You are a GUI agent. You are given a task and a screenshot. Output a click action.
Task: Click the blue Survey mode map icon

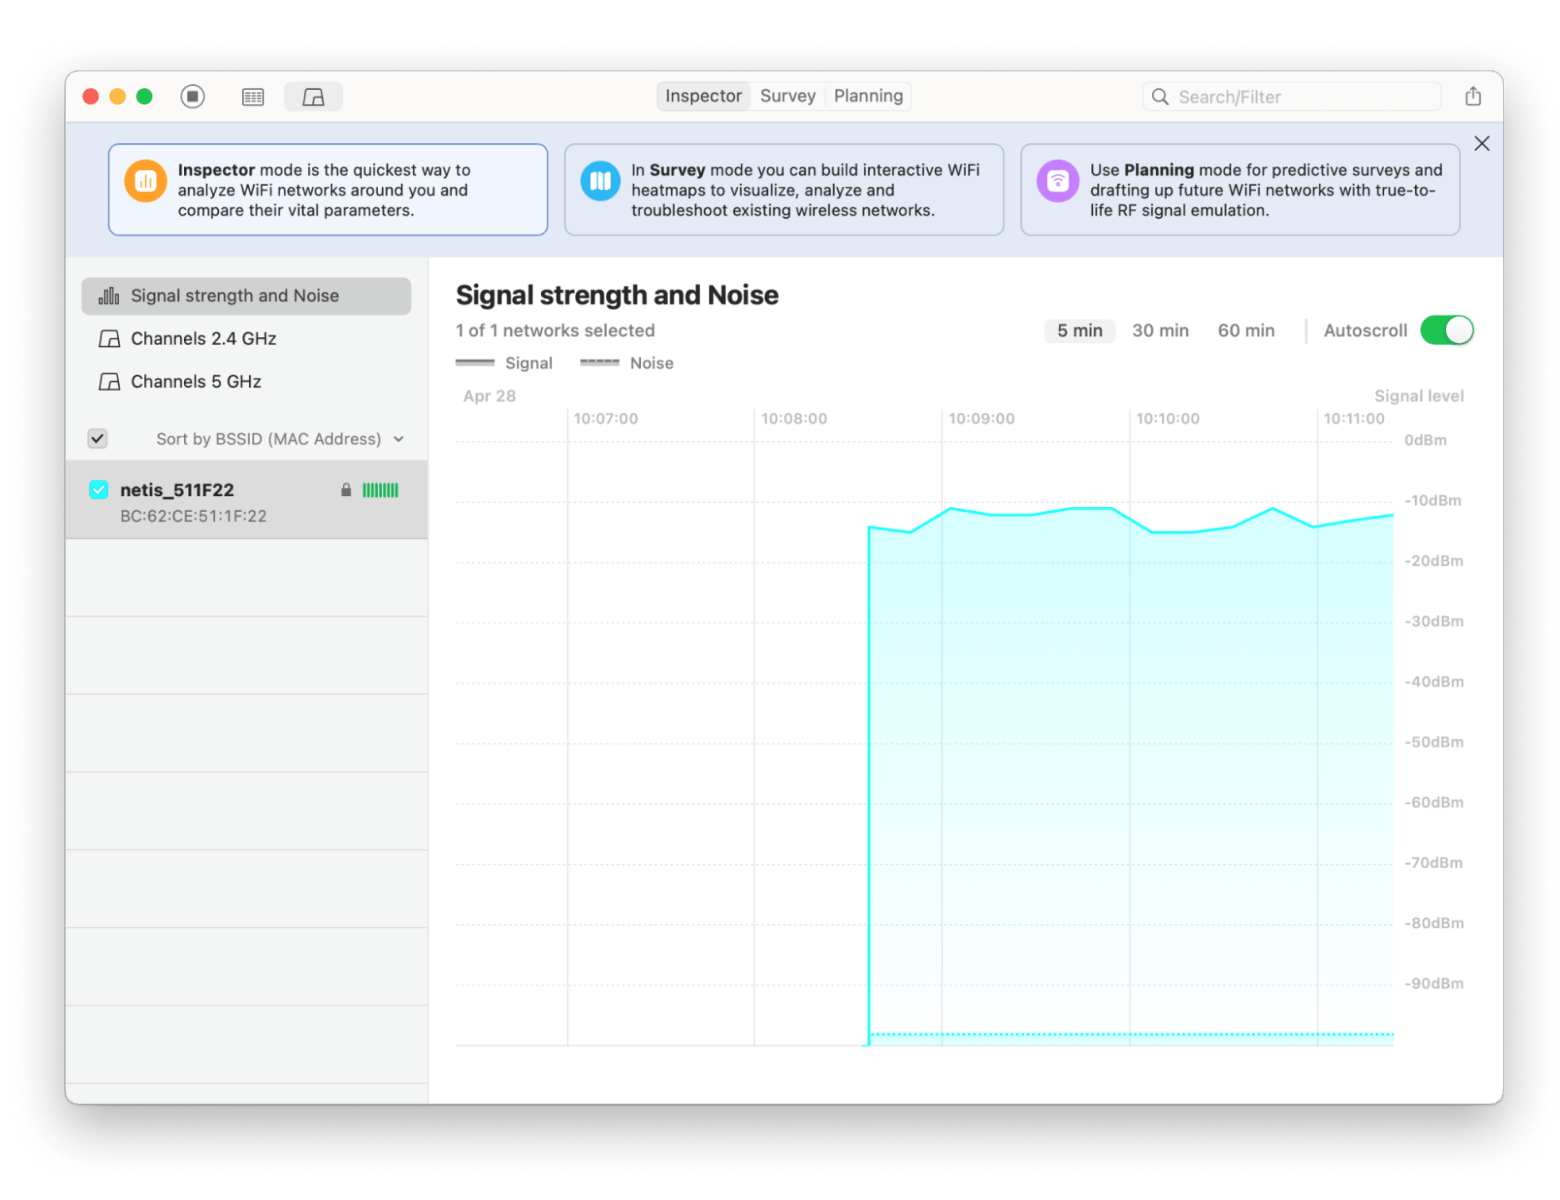pyautogui.click(x=600, y=181)
